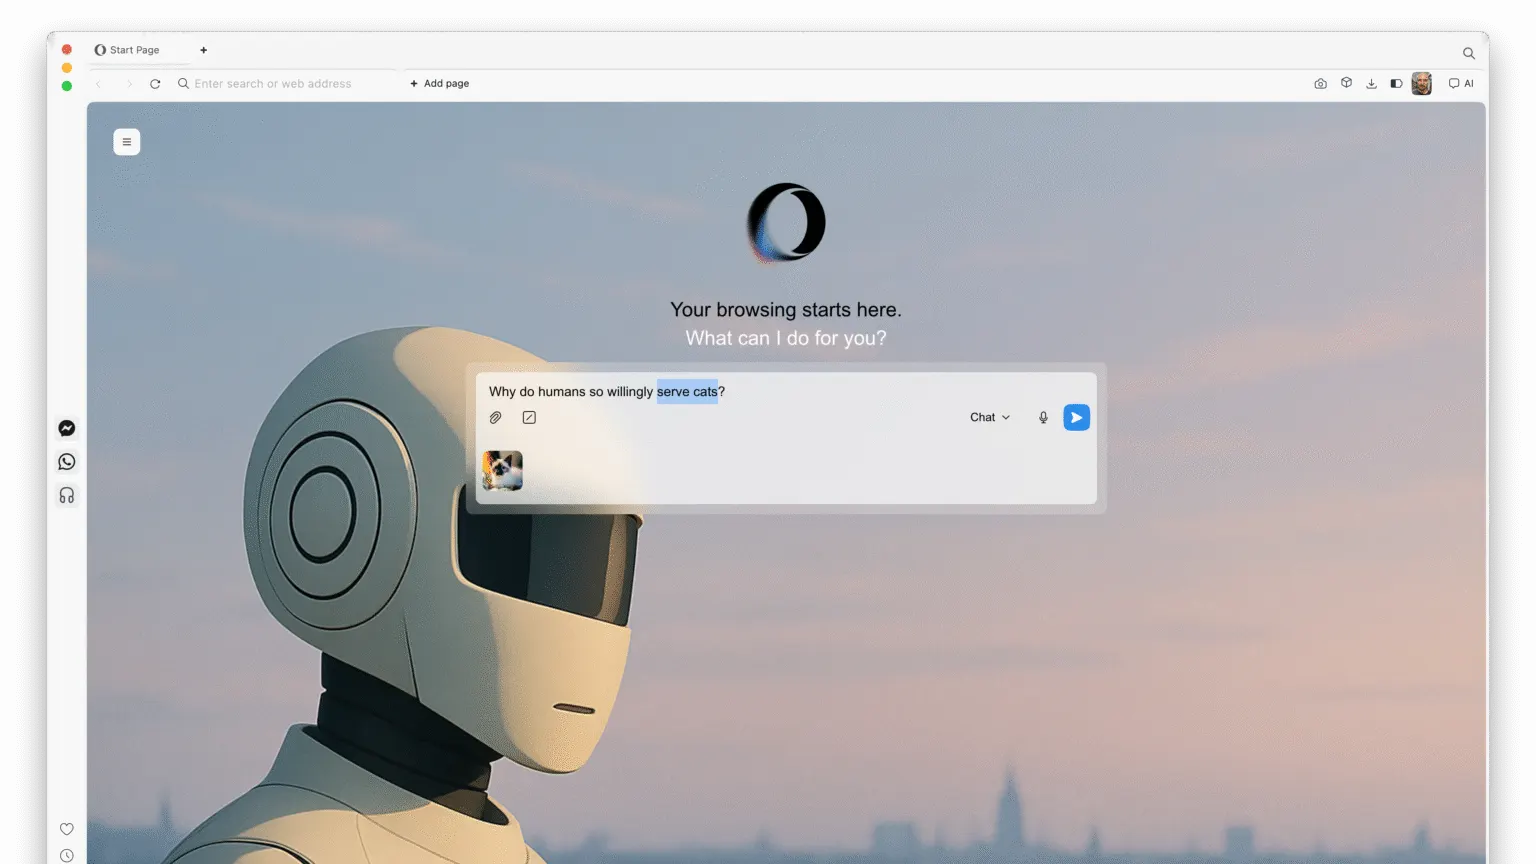Viewport: 1536px width, 864px height.
Task: Open the Player headphones icon in sidebar
Action: [66, 495]
